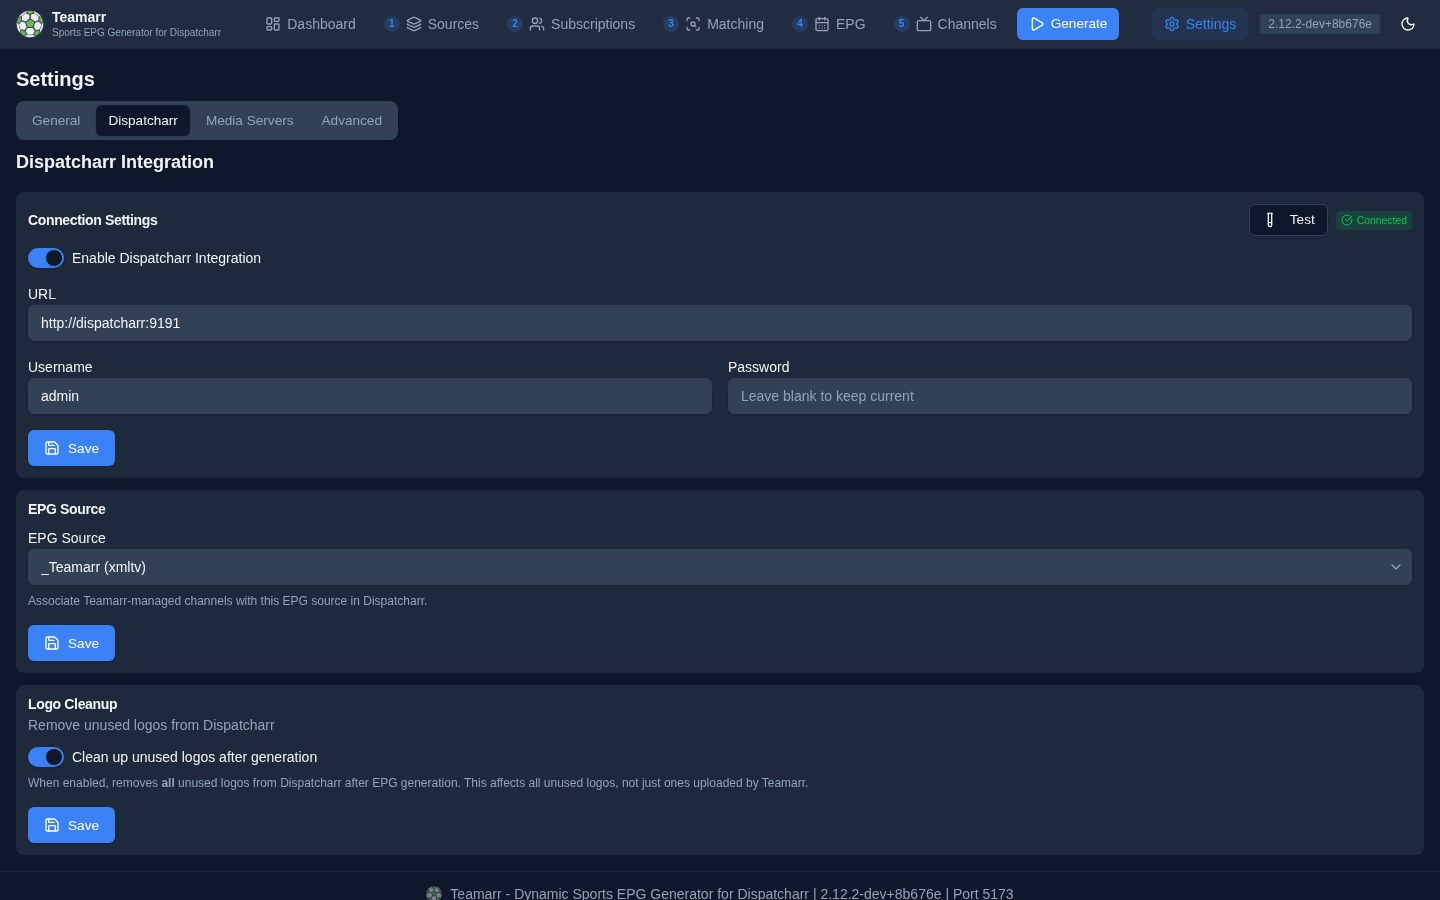The width and height of the screenshot is (1440, 900).
Task: Click the Teamarr title text
Action: [x=79, y=17]
